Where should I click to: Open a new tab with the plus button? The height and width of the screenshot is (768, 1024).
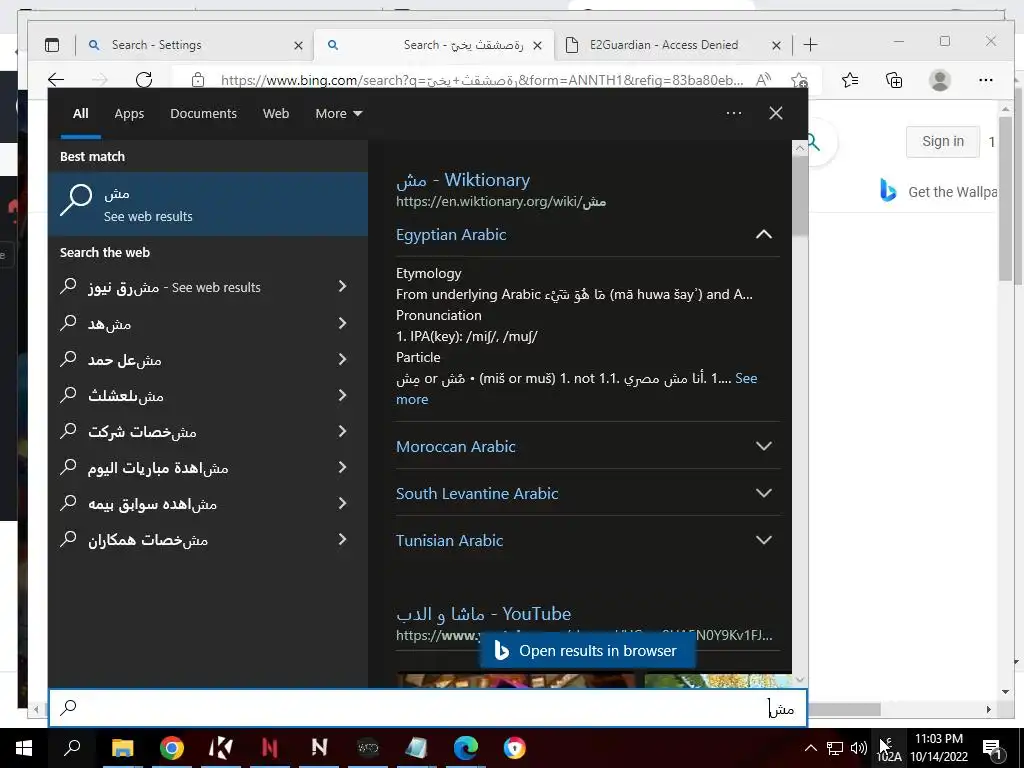pos(810,44)
